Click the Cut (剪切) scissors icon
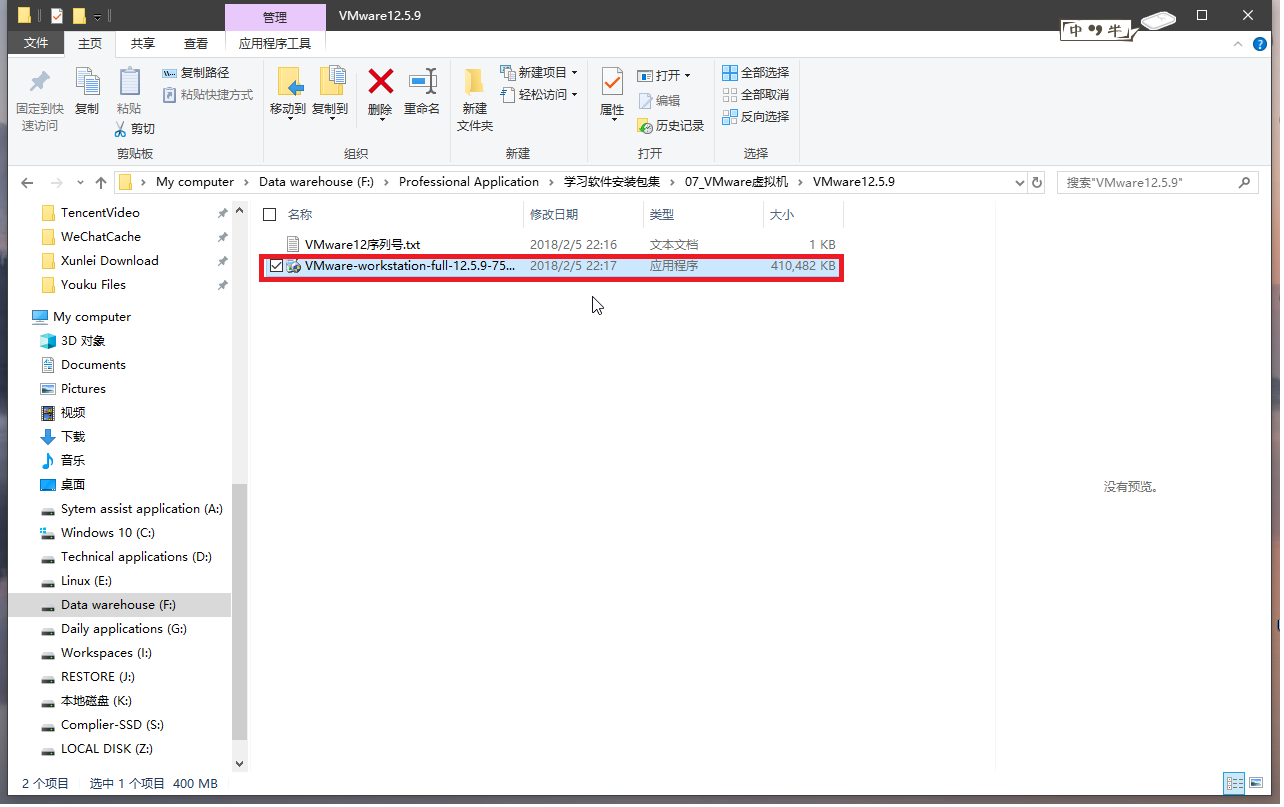 pos(121,129)
